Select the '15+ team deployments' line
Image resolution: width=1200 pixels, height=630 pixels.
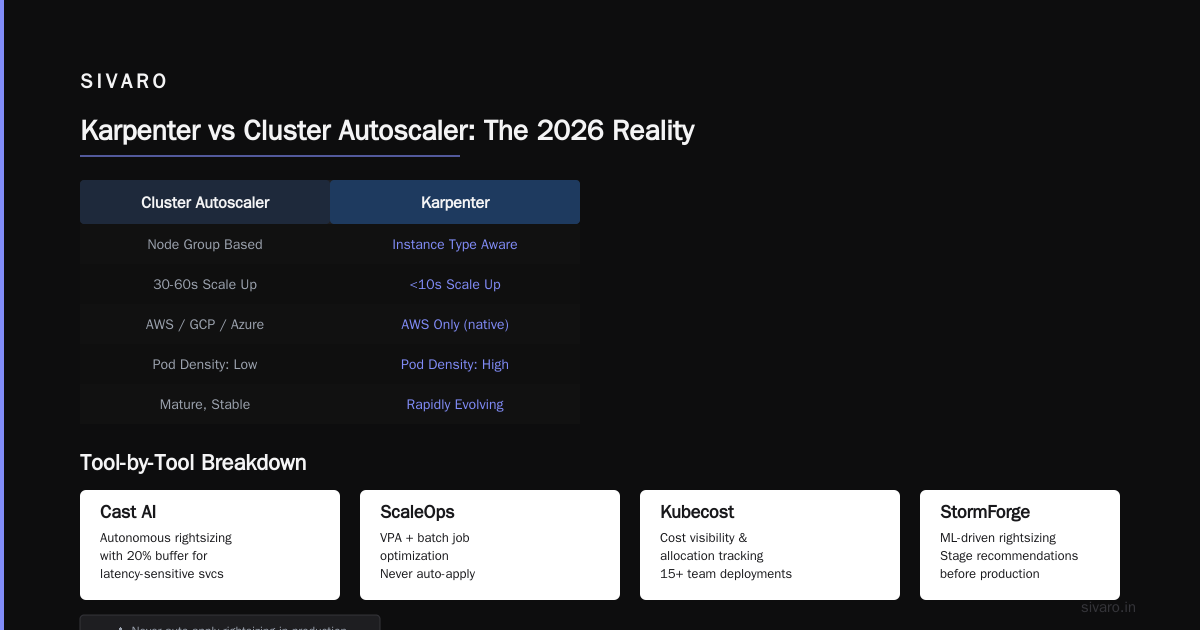click(x=726, y=574)
